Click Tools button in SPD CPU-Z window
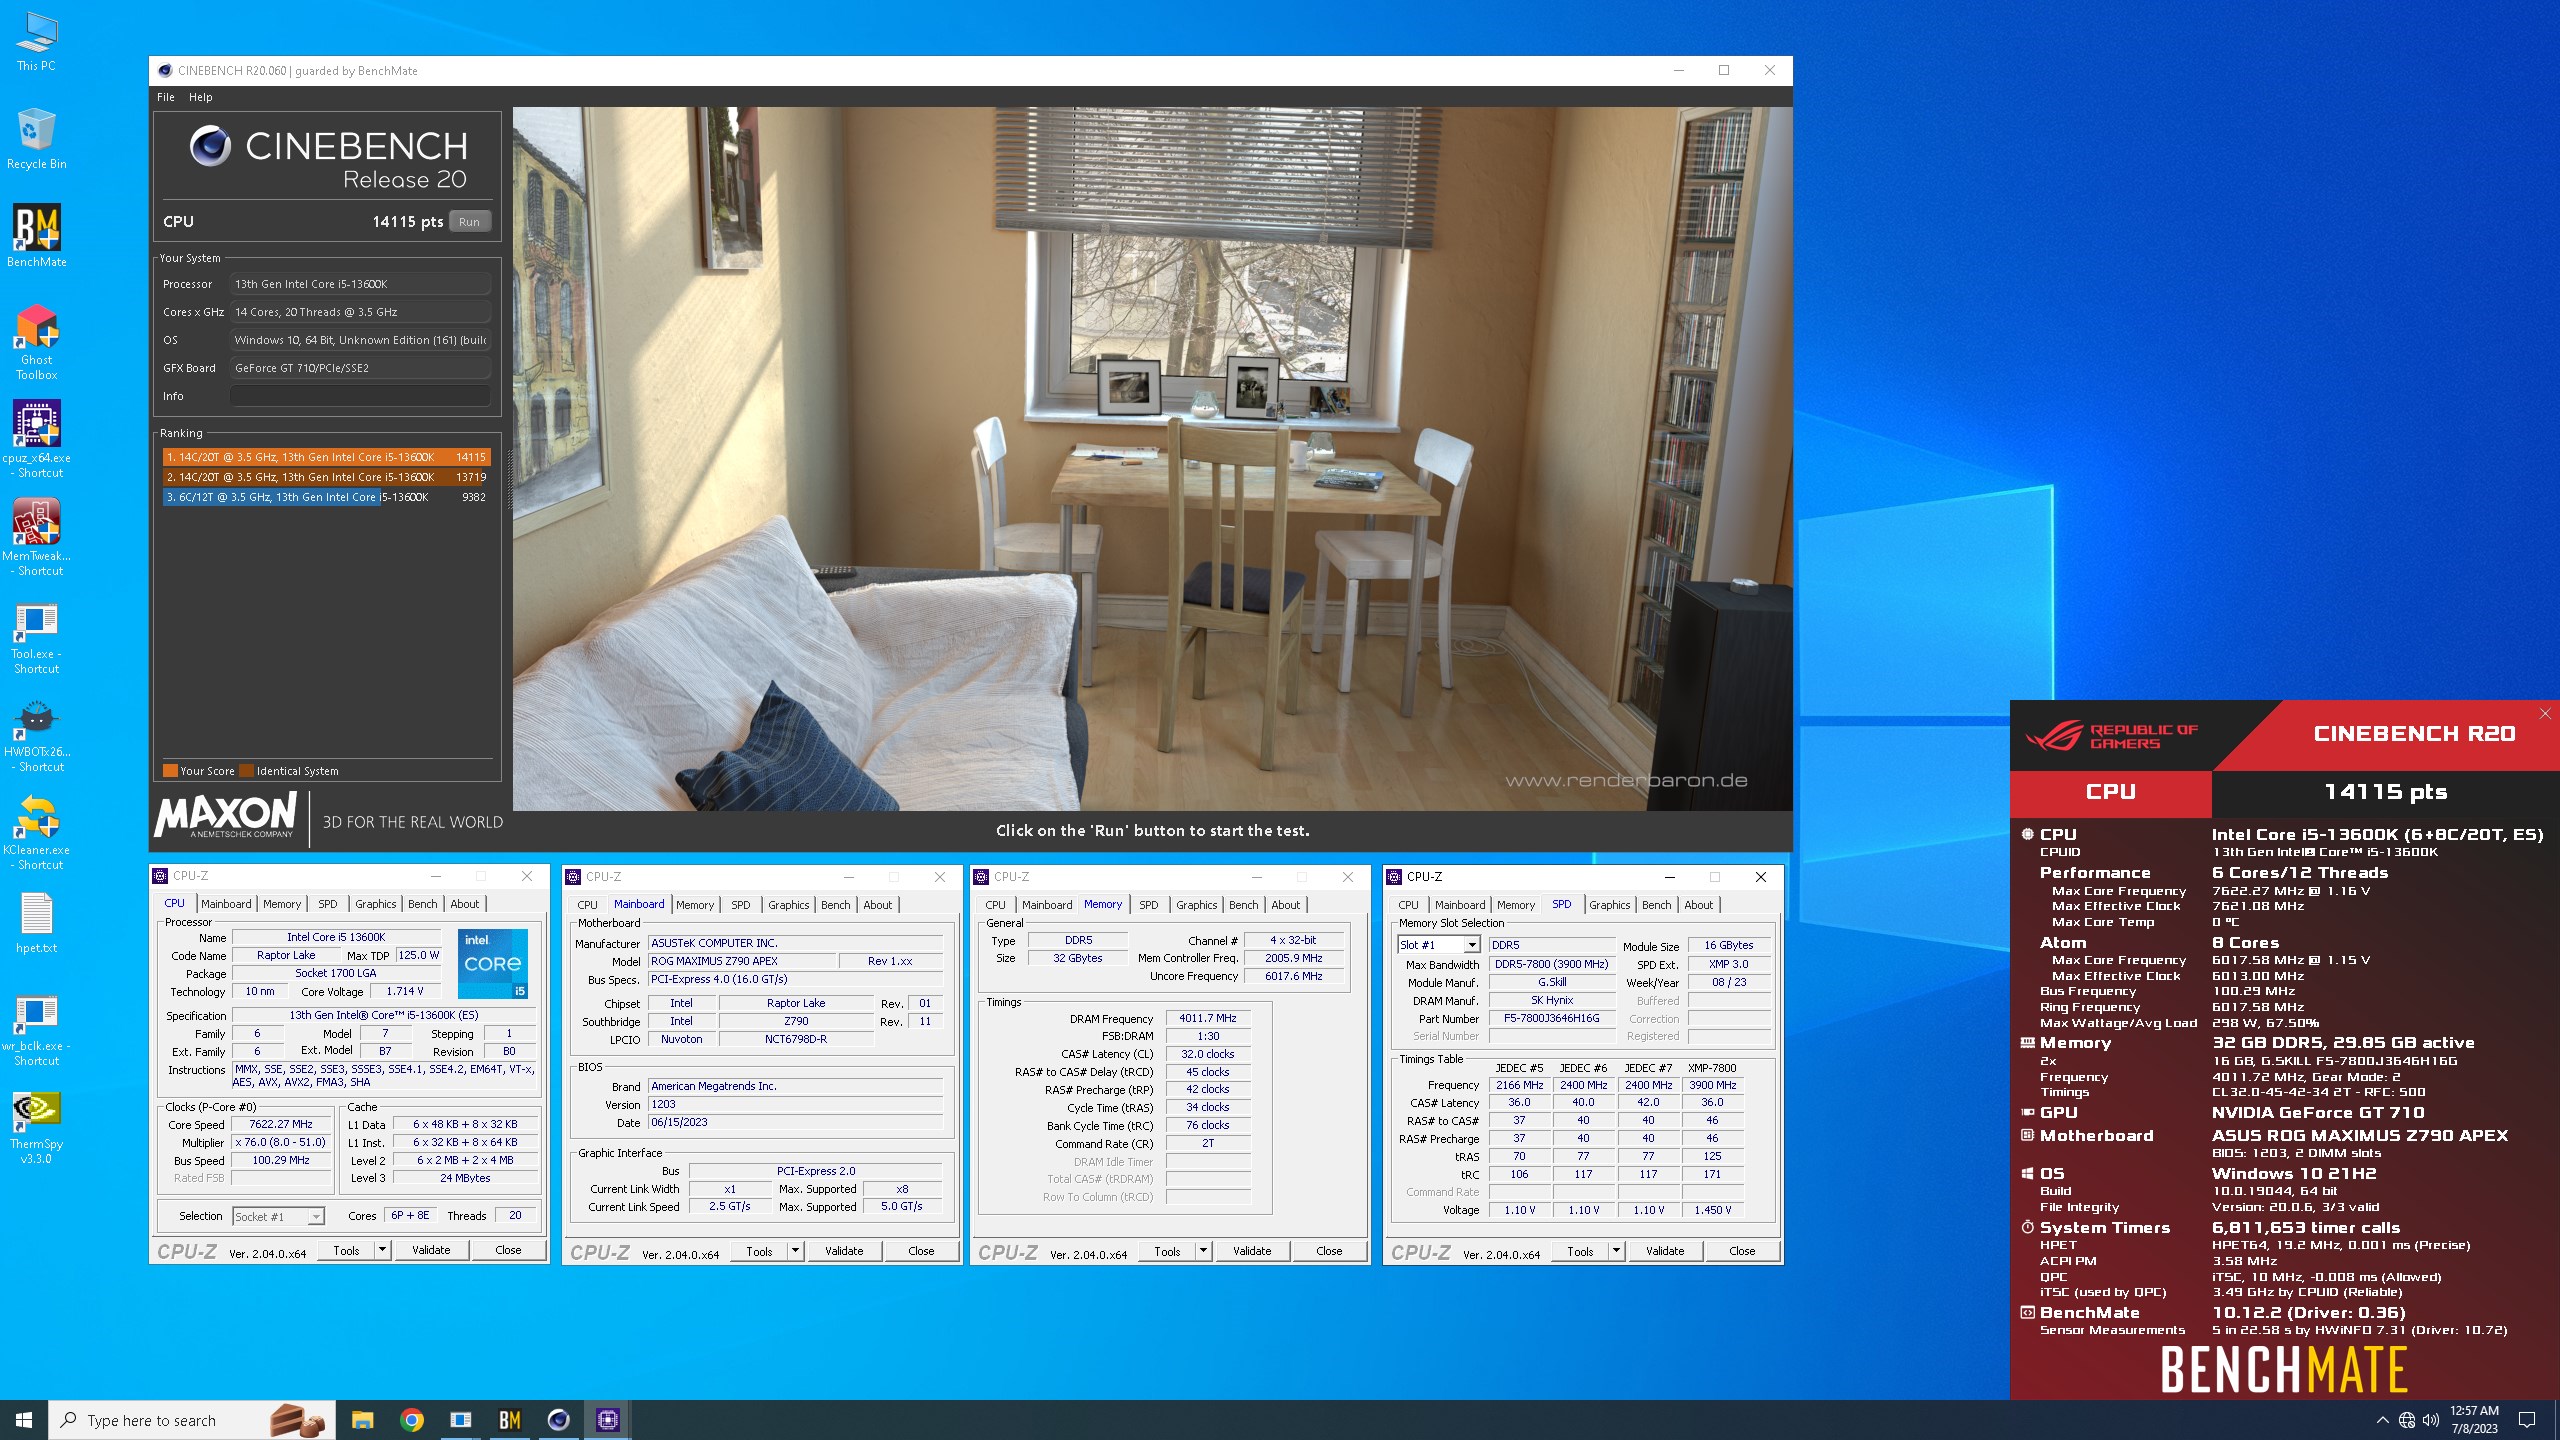The image size is (2560, 1440). pos(1580,1251)
